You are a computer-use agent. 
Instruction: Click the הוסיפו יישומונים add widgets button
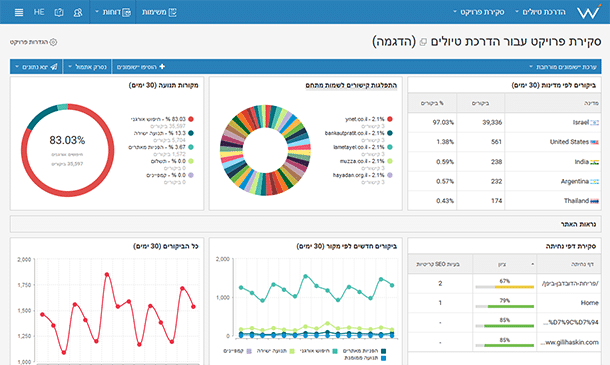(141, 67)
